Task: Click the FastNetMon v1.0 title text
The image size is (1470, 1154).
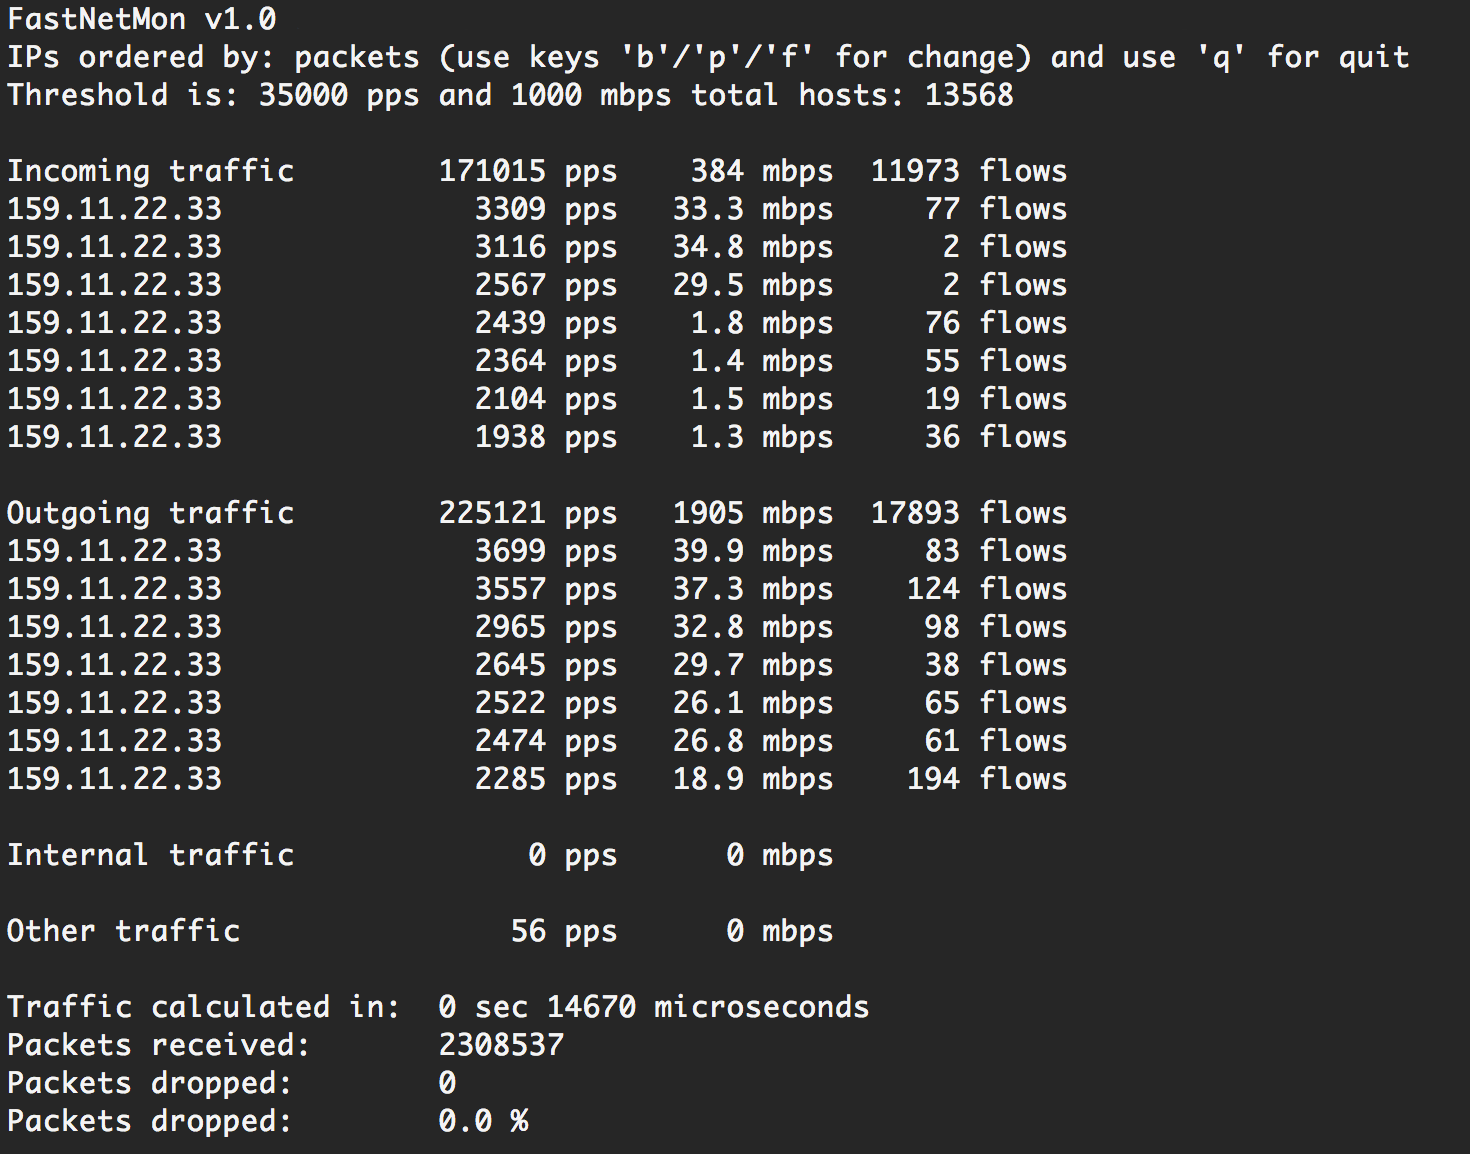Action: (x=142, y=19)
